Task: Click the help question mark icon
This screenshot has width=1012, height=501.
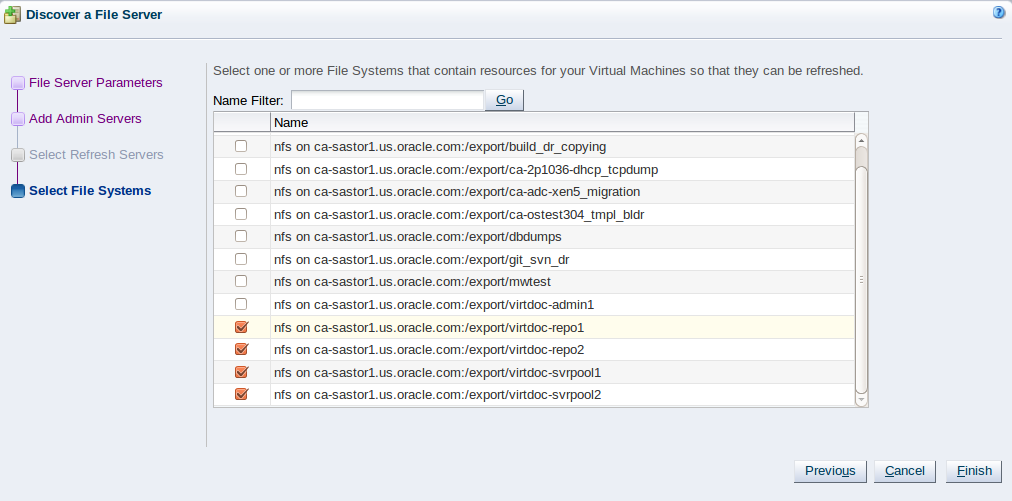Action: (998, 13)
